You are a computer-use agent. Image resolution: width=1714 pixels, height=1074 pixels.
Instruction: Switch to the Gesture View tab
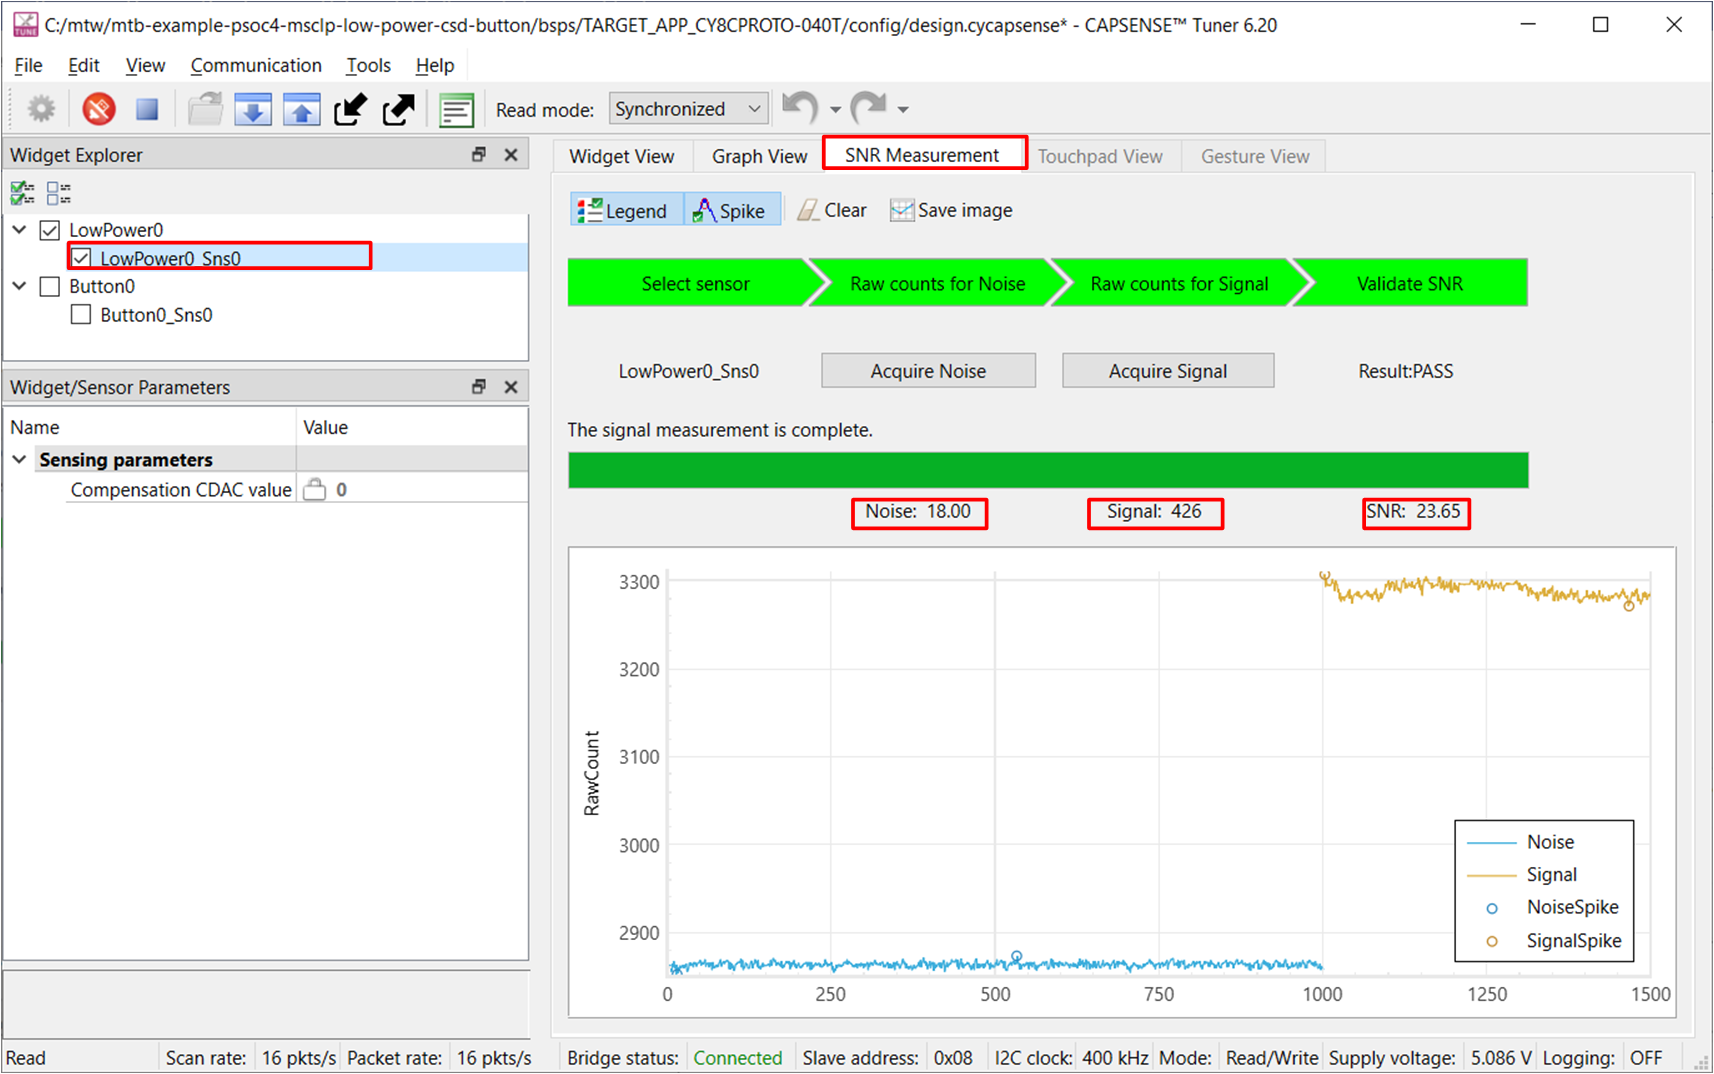coord(1255,156)
